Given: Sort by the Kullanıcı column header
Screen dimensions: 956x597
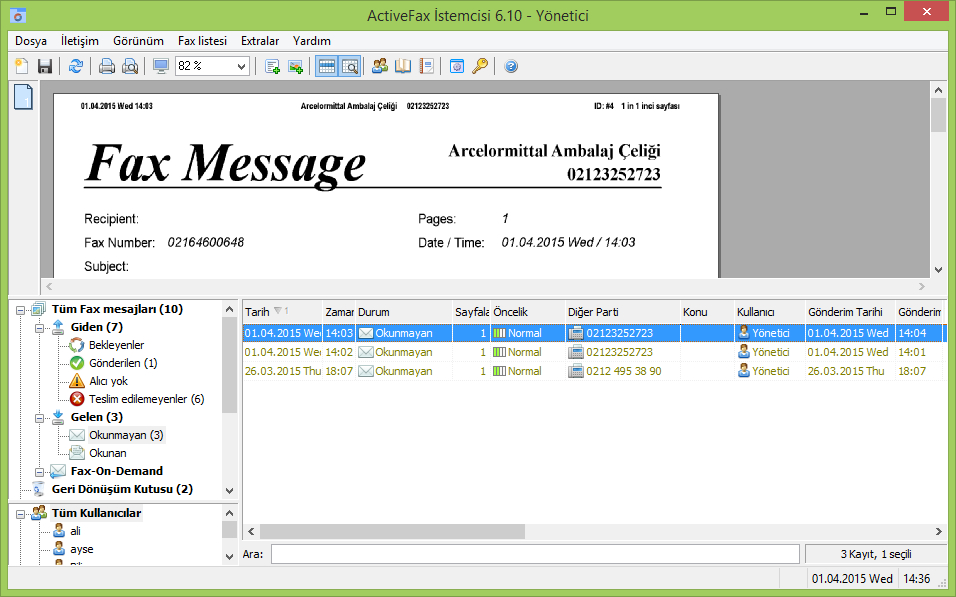Looking at the screenshot, I should (769, 312).
